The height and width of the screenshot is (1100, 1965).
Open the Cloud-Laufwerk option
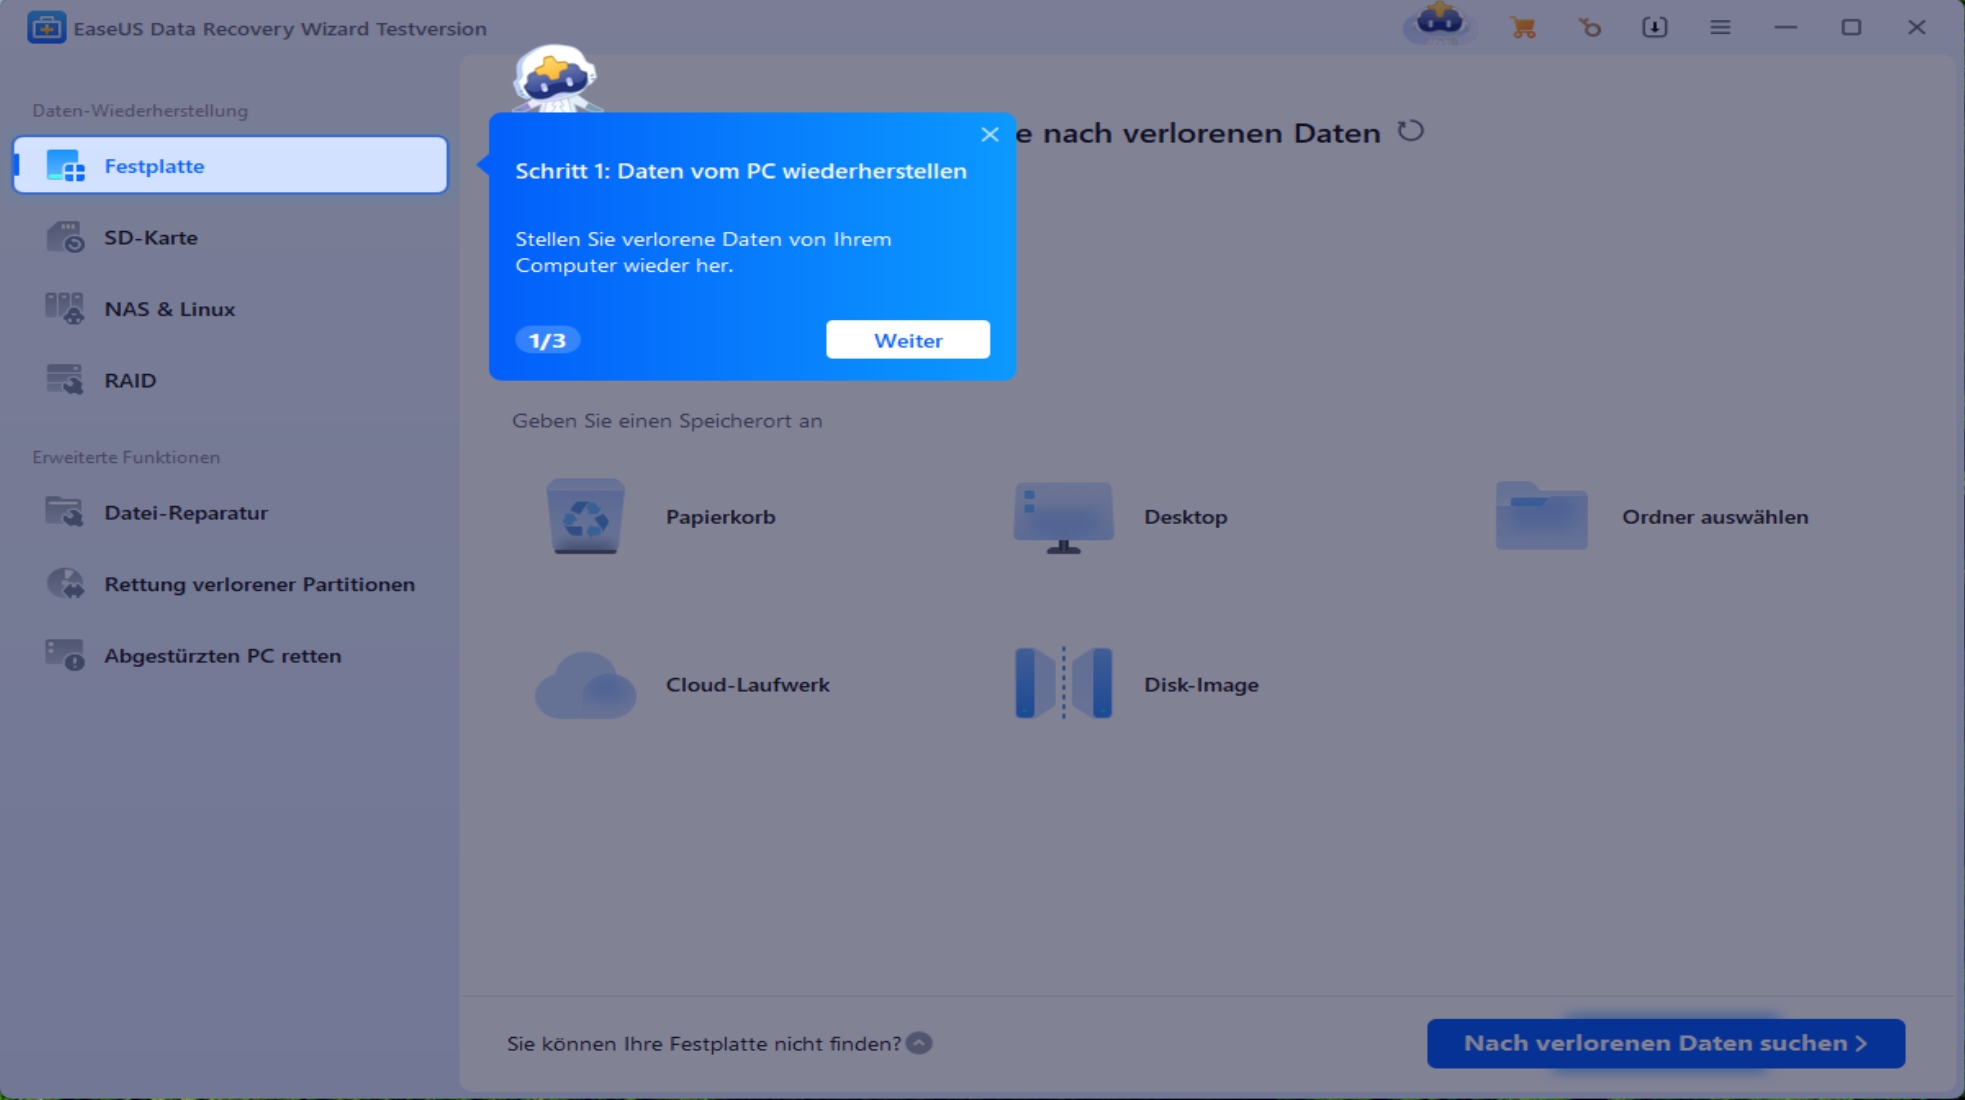[585, 685]
